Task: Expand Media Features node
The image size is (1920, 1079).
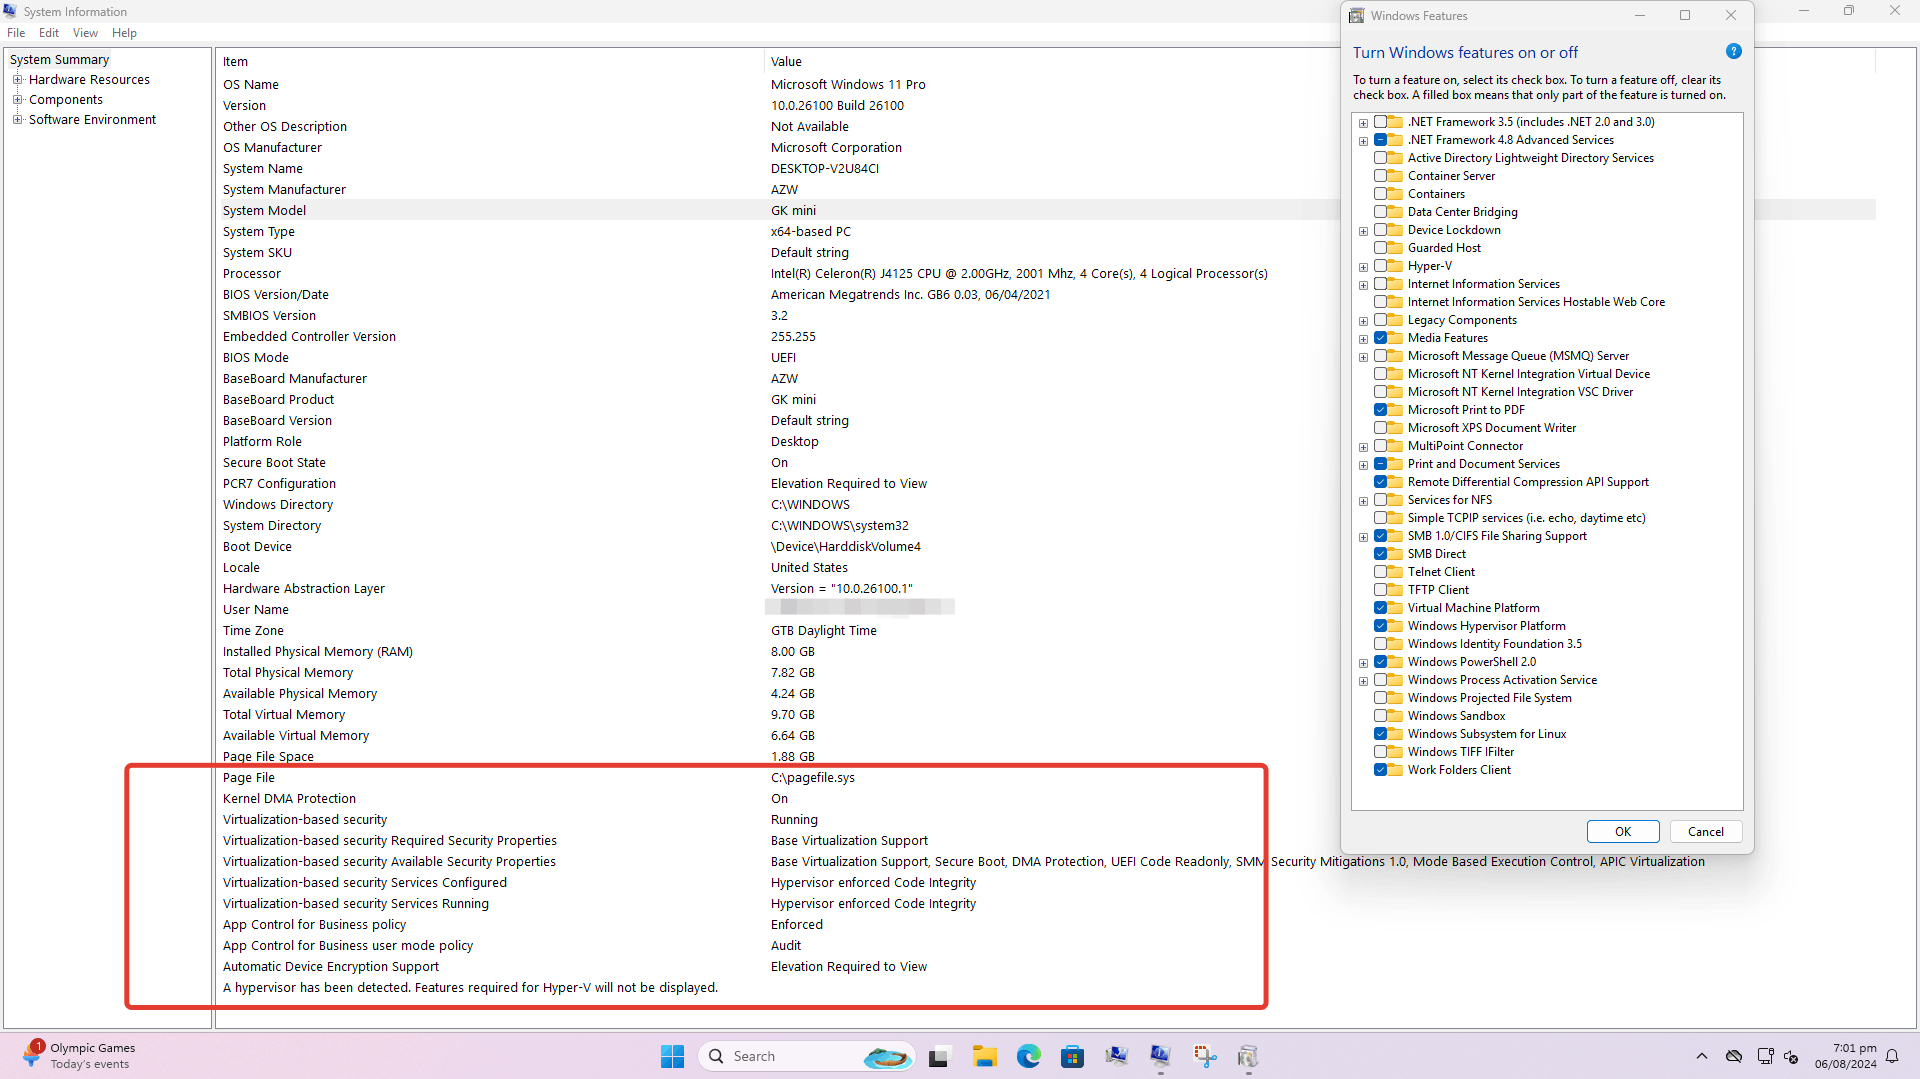Action: [x=1363, y=339]
